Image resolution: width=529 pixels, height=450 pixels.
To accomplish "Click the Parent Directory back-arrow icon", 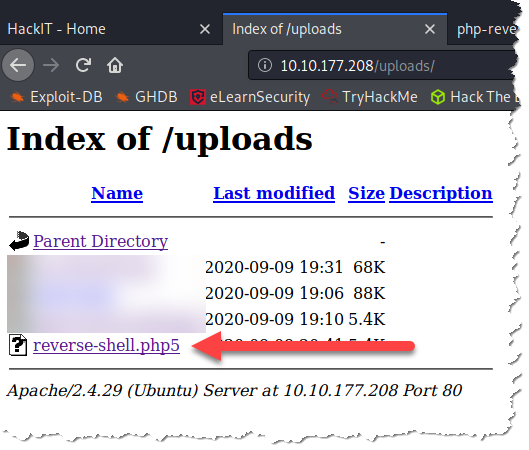I will 19,241.
